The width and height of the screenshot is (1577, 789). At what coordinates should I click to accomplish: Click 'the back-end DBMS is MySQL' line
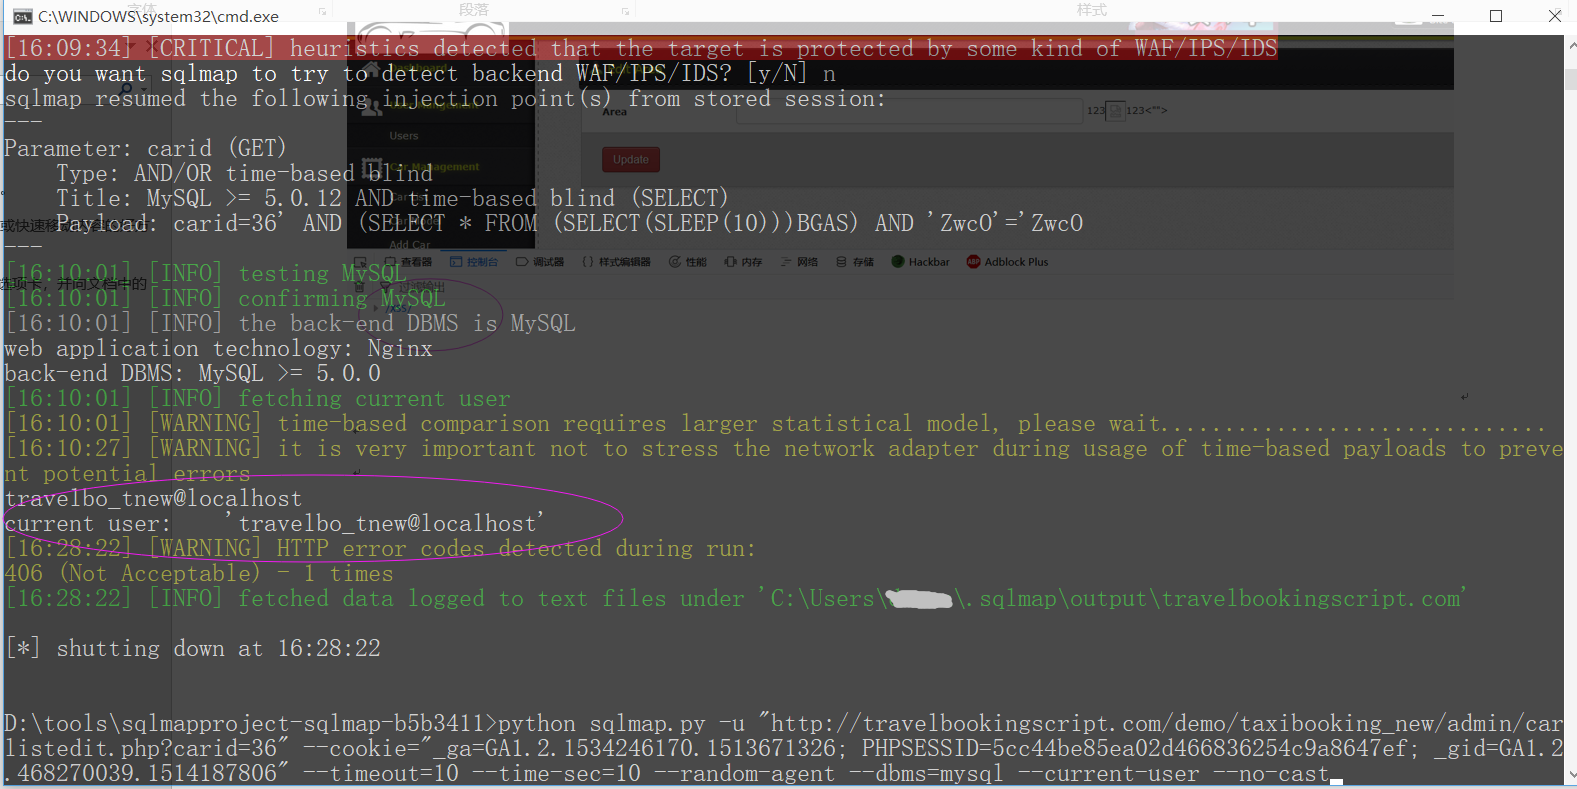pyautogui.click(x=291, y=323)
